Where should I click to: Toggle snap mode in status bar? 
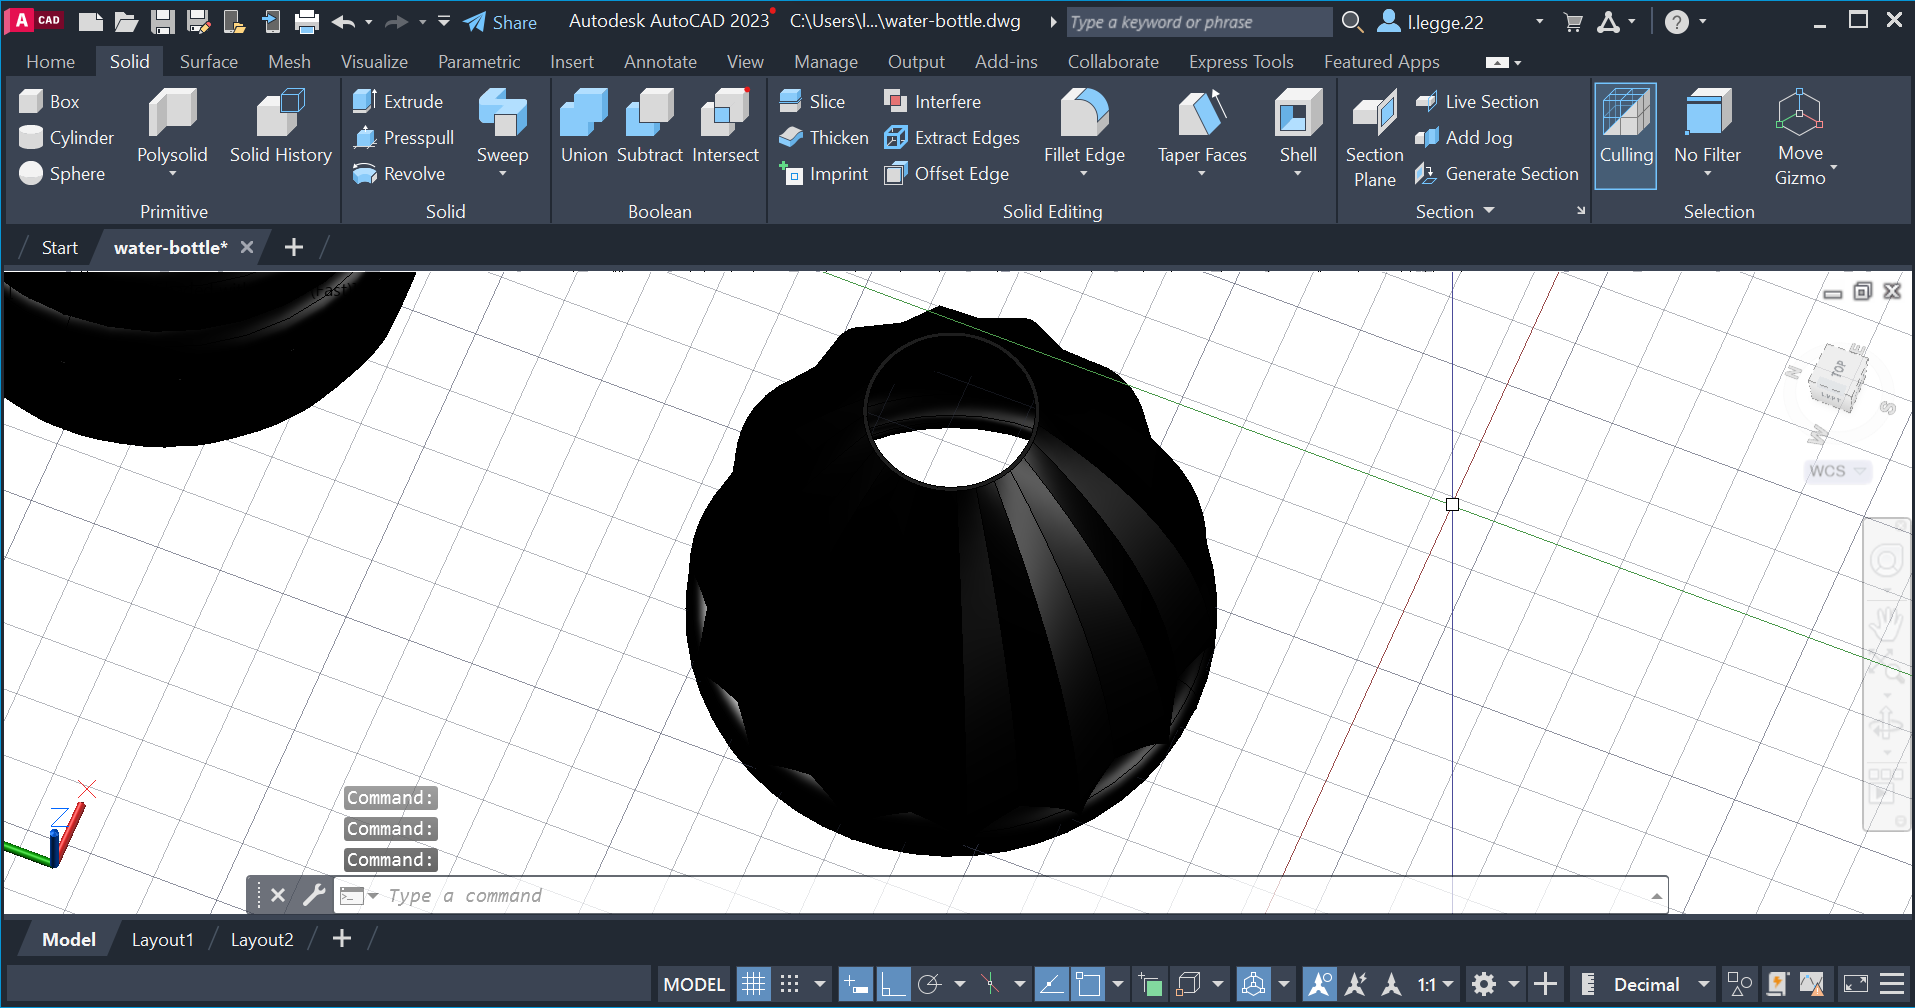click(789, 984)
